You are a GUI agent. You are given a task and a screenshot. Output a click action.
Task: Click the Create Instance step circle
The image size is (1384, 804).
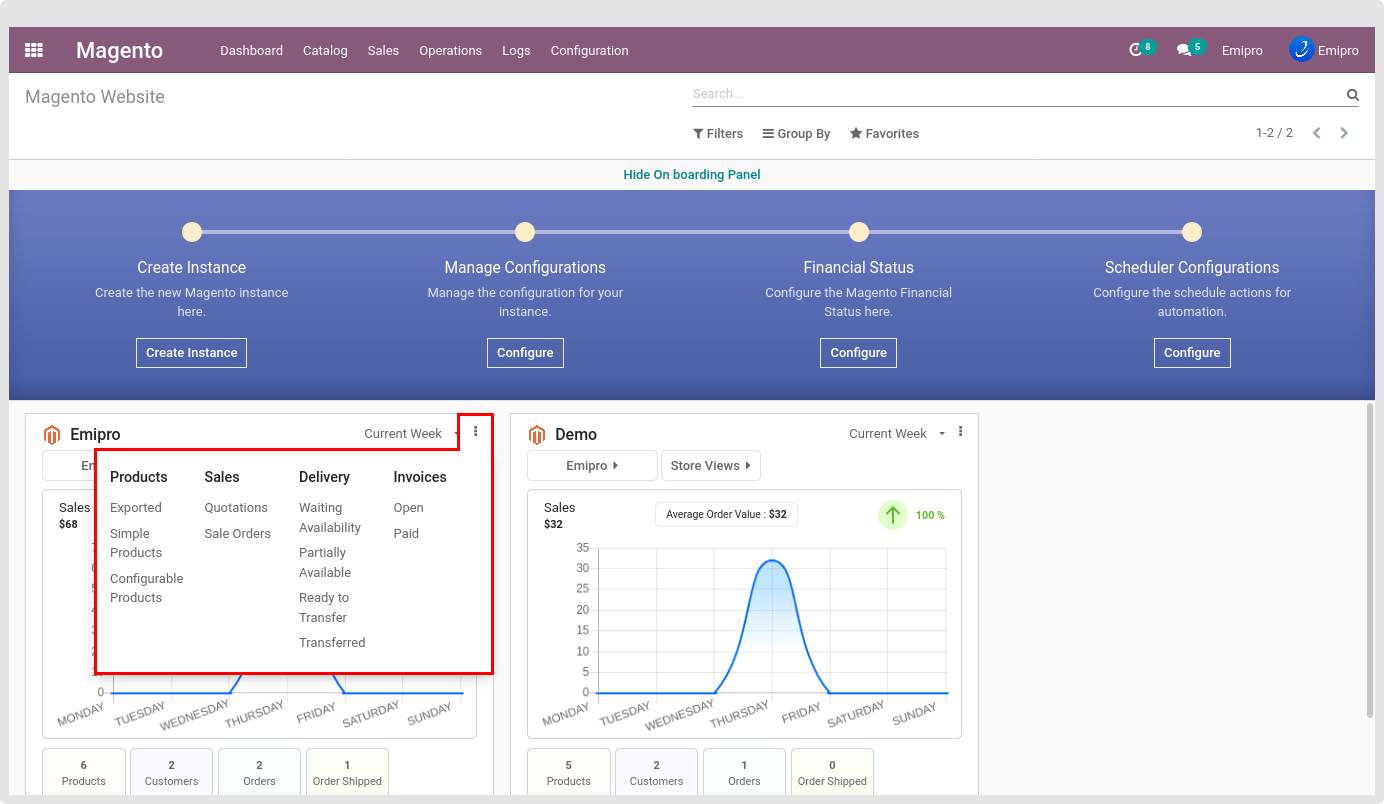(192, 232)
